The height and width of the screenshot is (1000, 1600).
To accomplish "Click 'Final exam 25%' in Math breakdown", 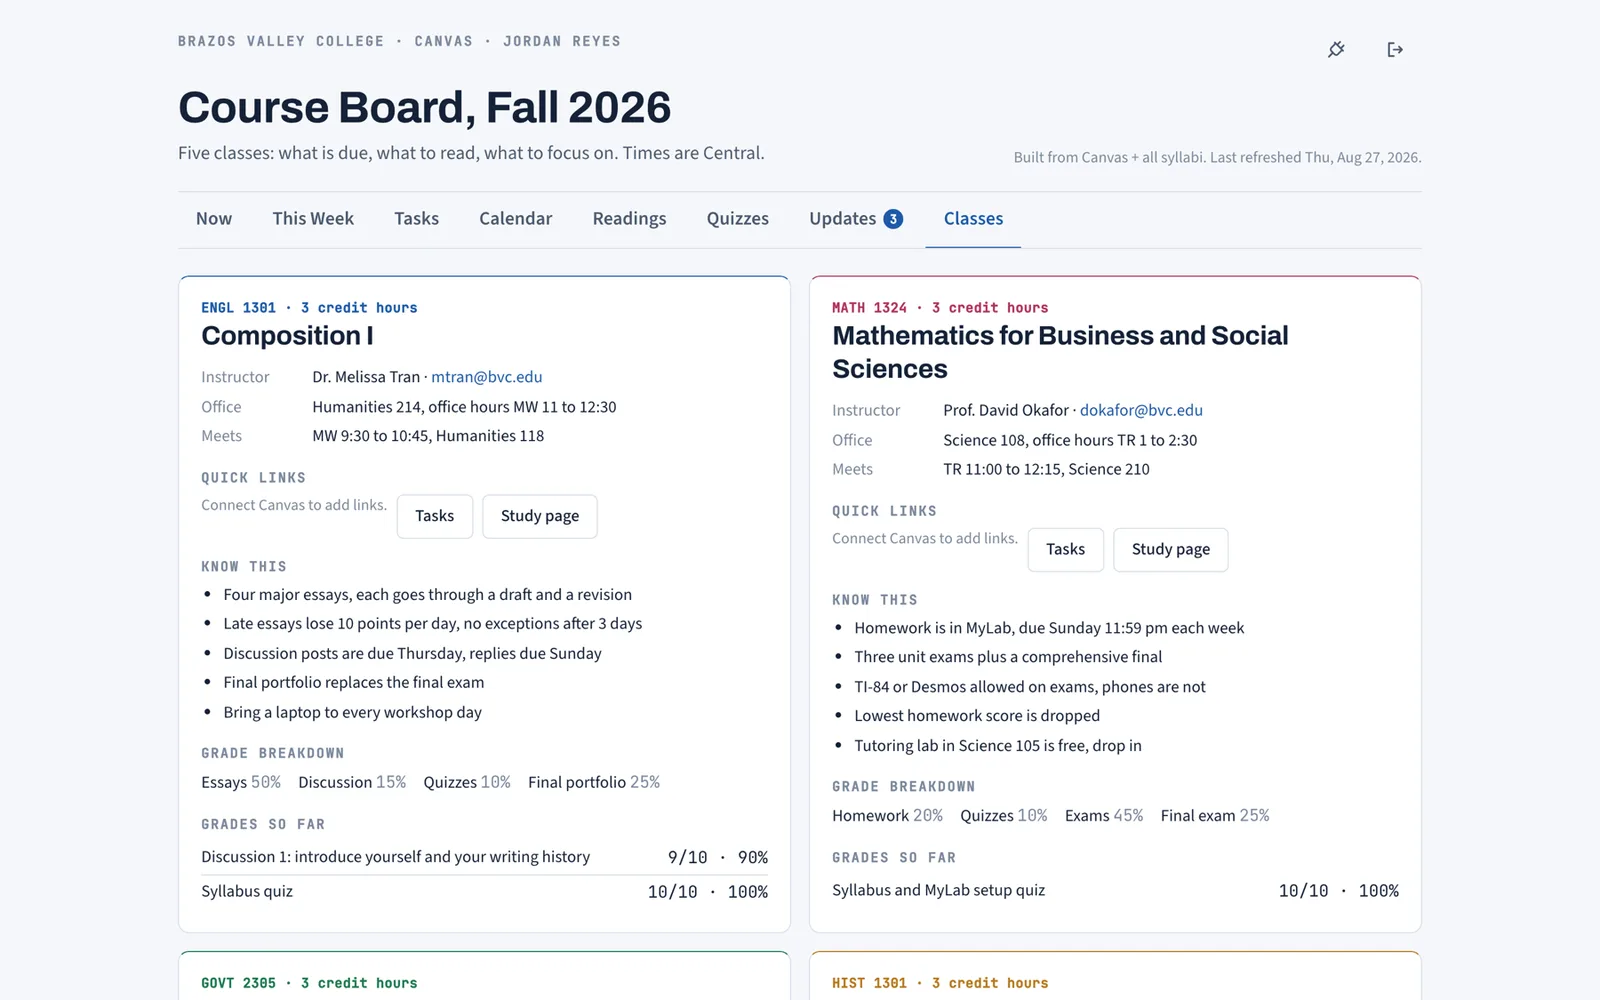I will tap(1215, 815).
